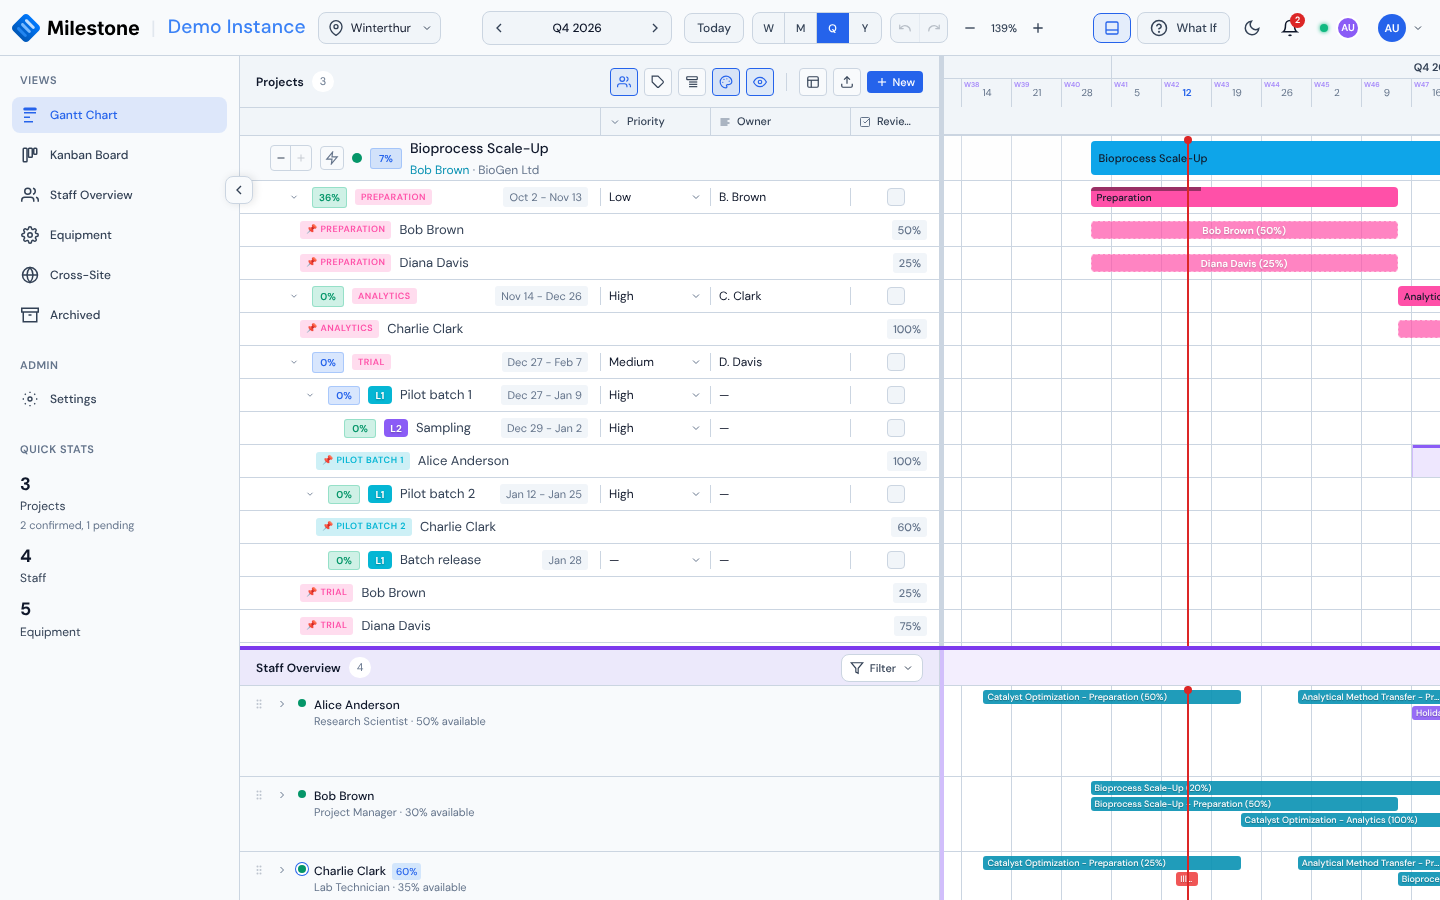Toggle dark mode moon icon
Screen dimensions: 1440x900
point(1252,28)
